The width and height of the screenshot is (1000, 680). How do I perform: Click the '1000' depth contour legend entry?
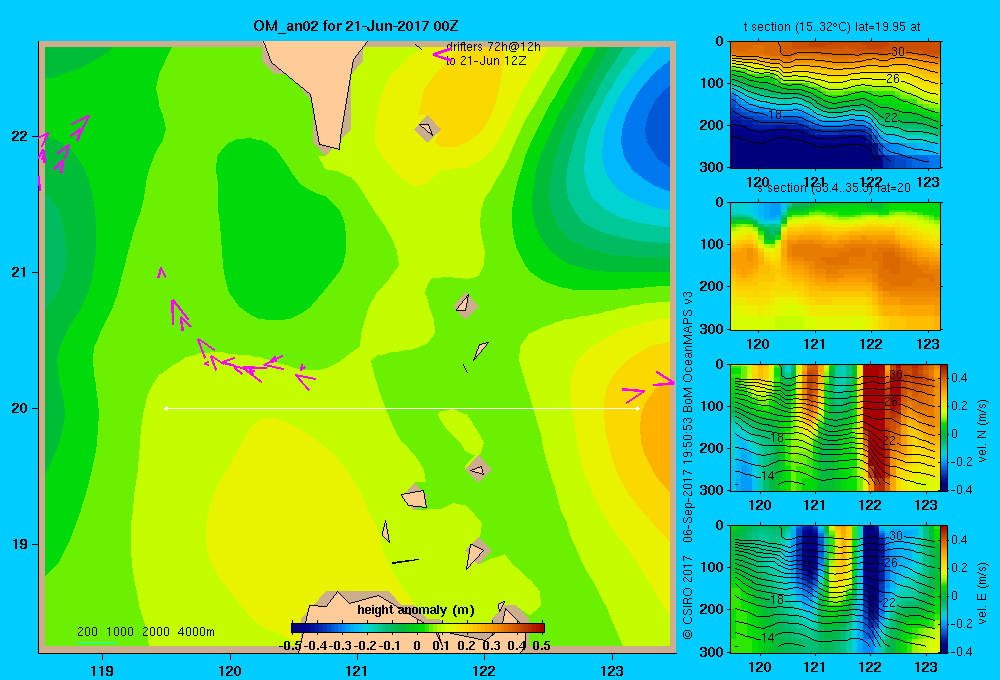[x=120, y=632]
